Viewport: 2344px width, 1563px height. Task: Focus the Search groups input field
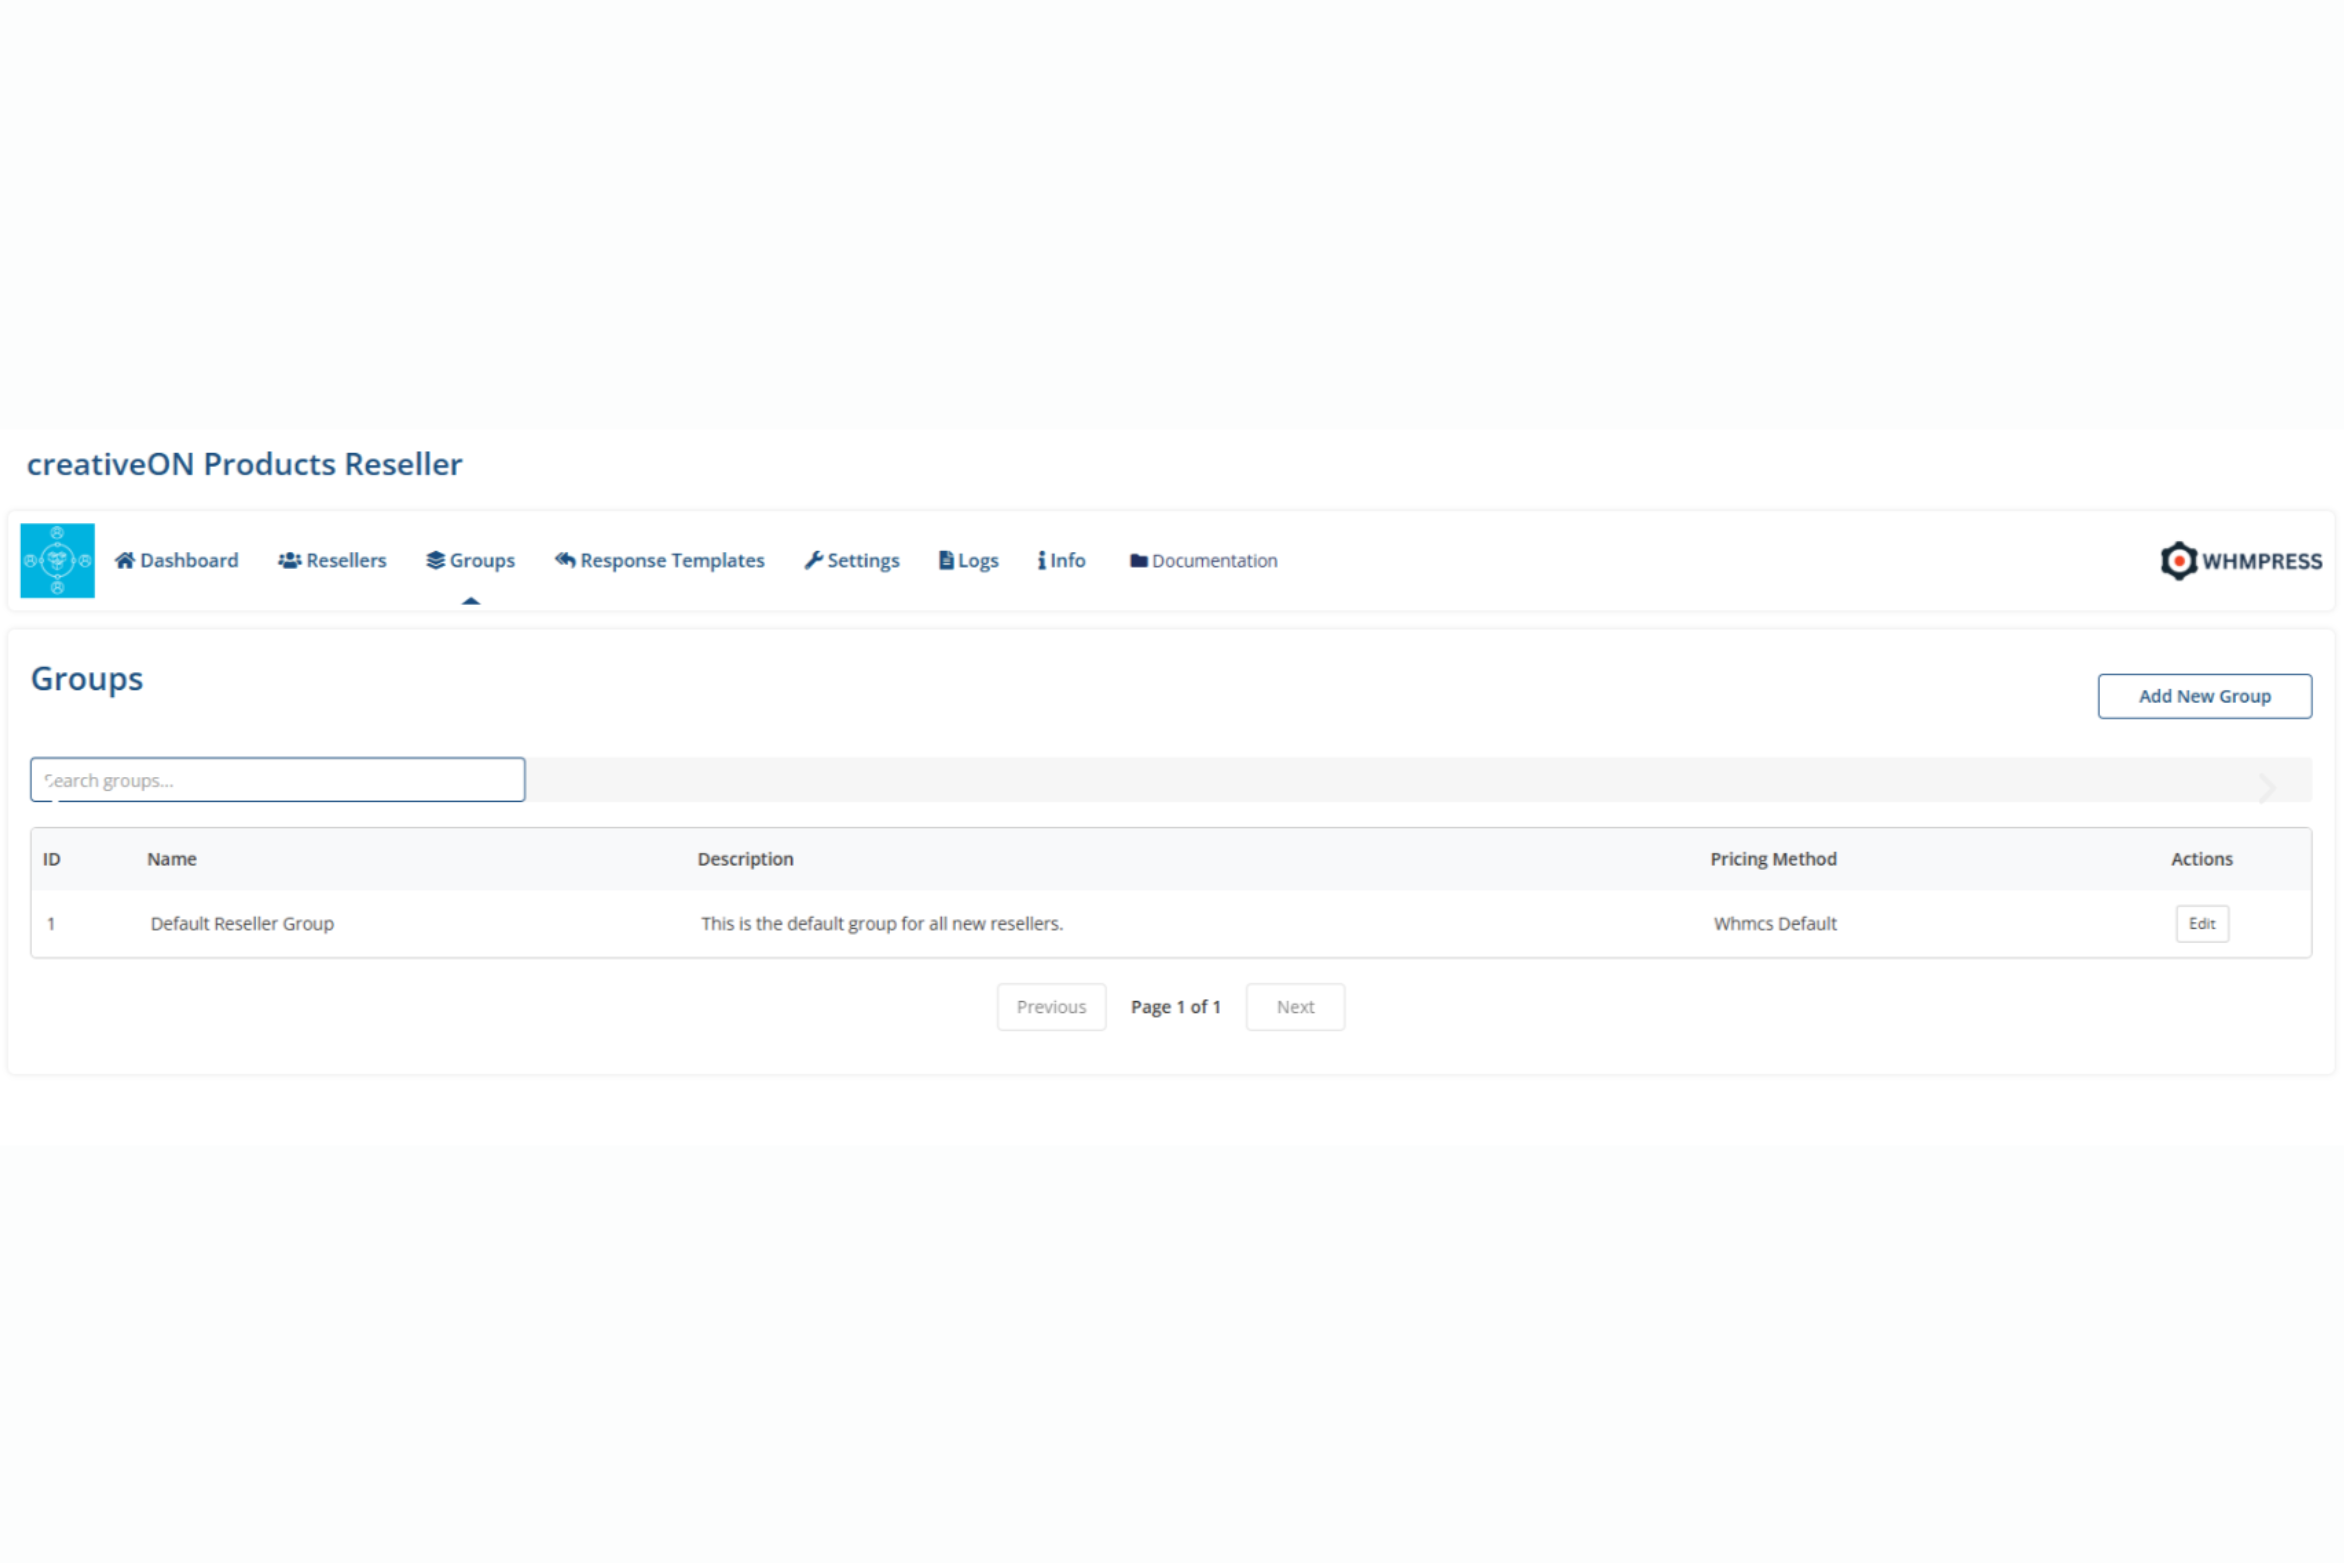point(277,780)
